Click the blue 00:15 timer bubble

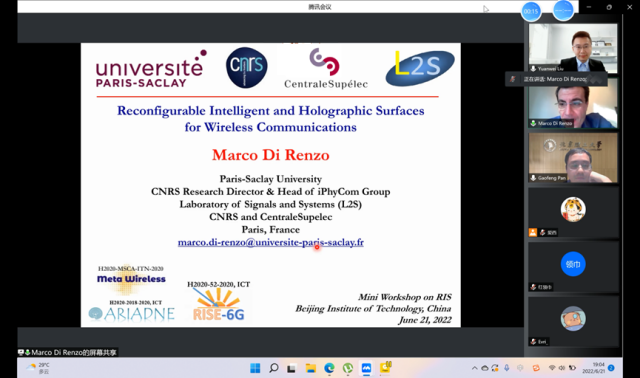pyautogui.click(x=531, y=11)
